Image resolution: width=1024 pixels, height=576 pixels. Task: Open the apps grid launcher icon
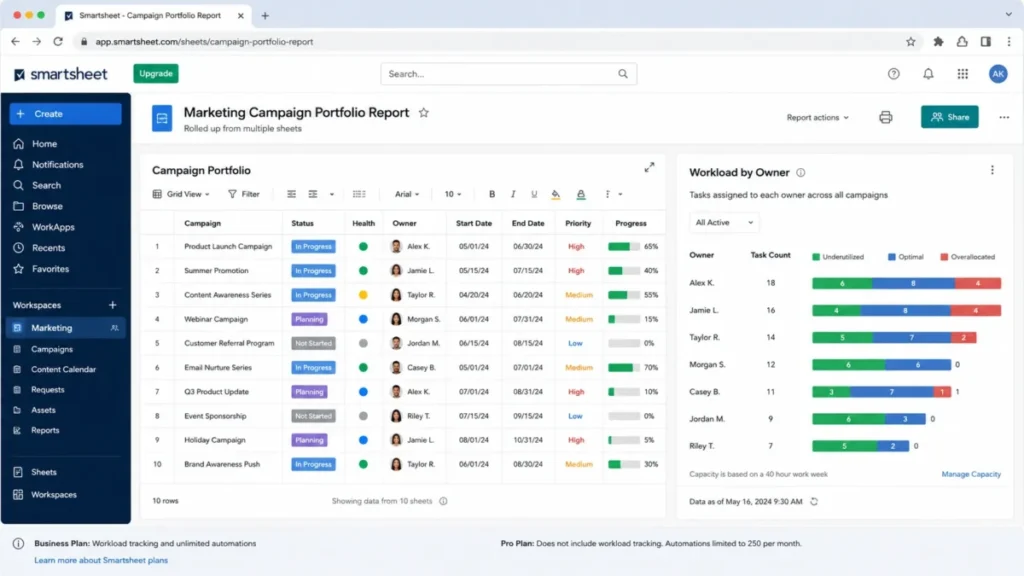pos(963,74)
